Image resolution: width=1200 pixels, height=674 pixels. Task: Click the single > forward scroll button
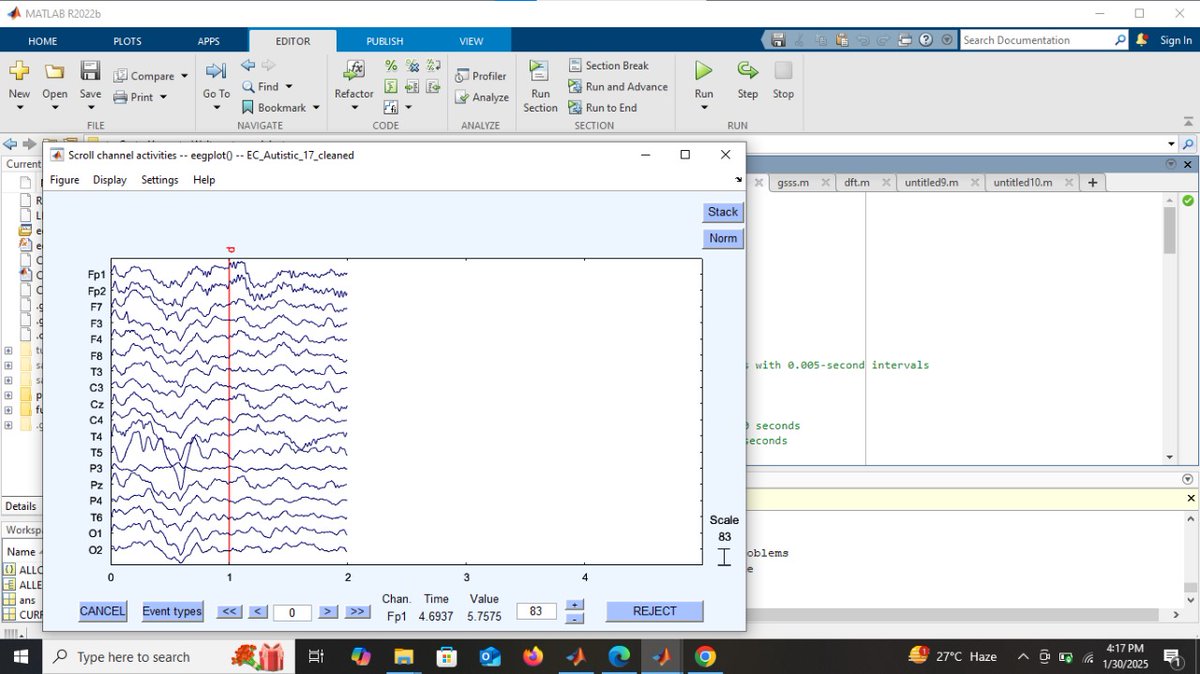click(x=328, y=611)
